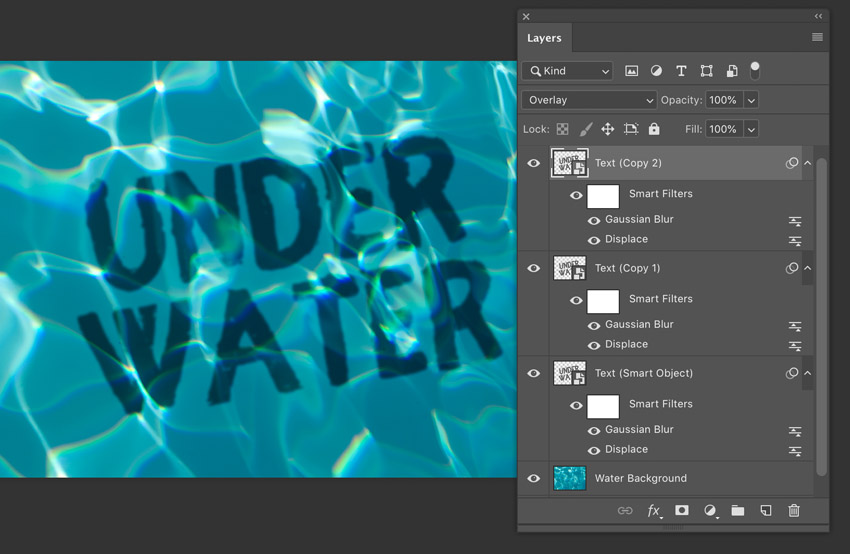Hide the Water Background layer
850x554 pixels.
[x=533, y=479]
